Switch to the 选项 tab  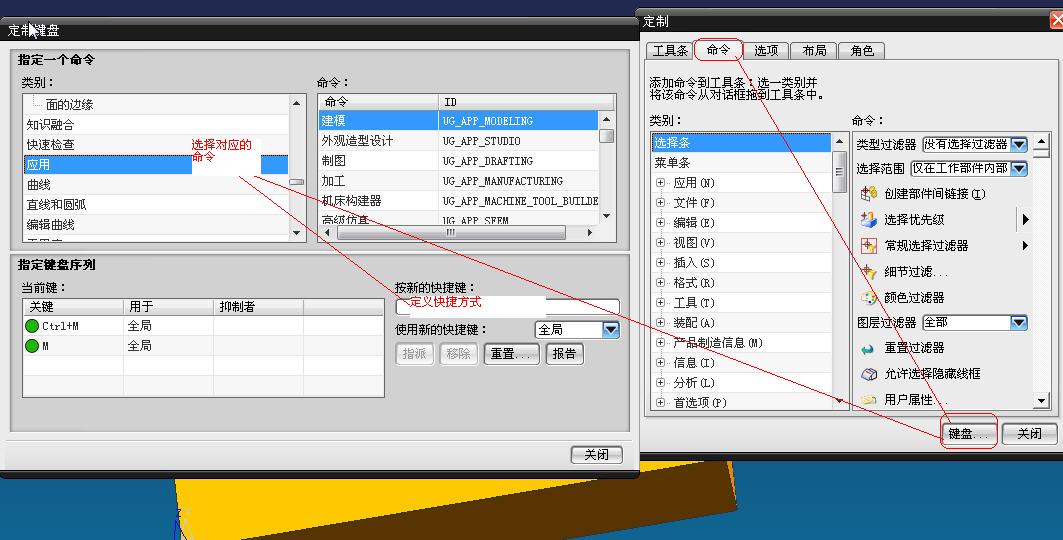[766, 51]
